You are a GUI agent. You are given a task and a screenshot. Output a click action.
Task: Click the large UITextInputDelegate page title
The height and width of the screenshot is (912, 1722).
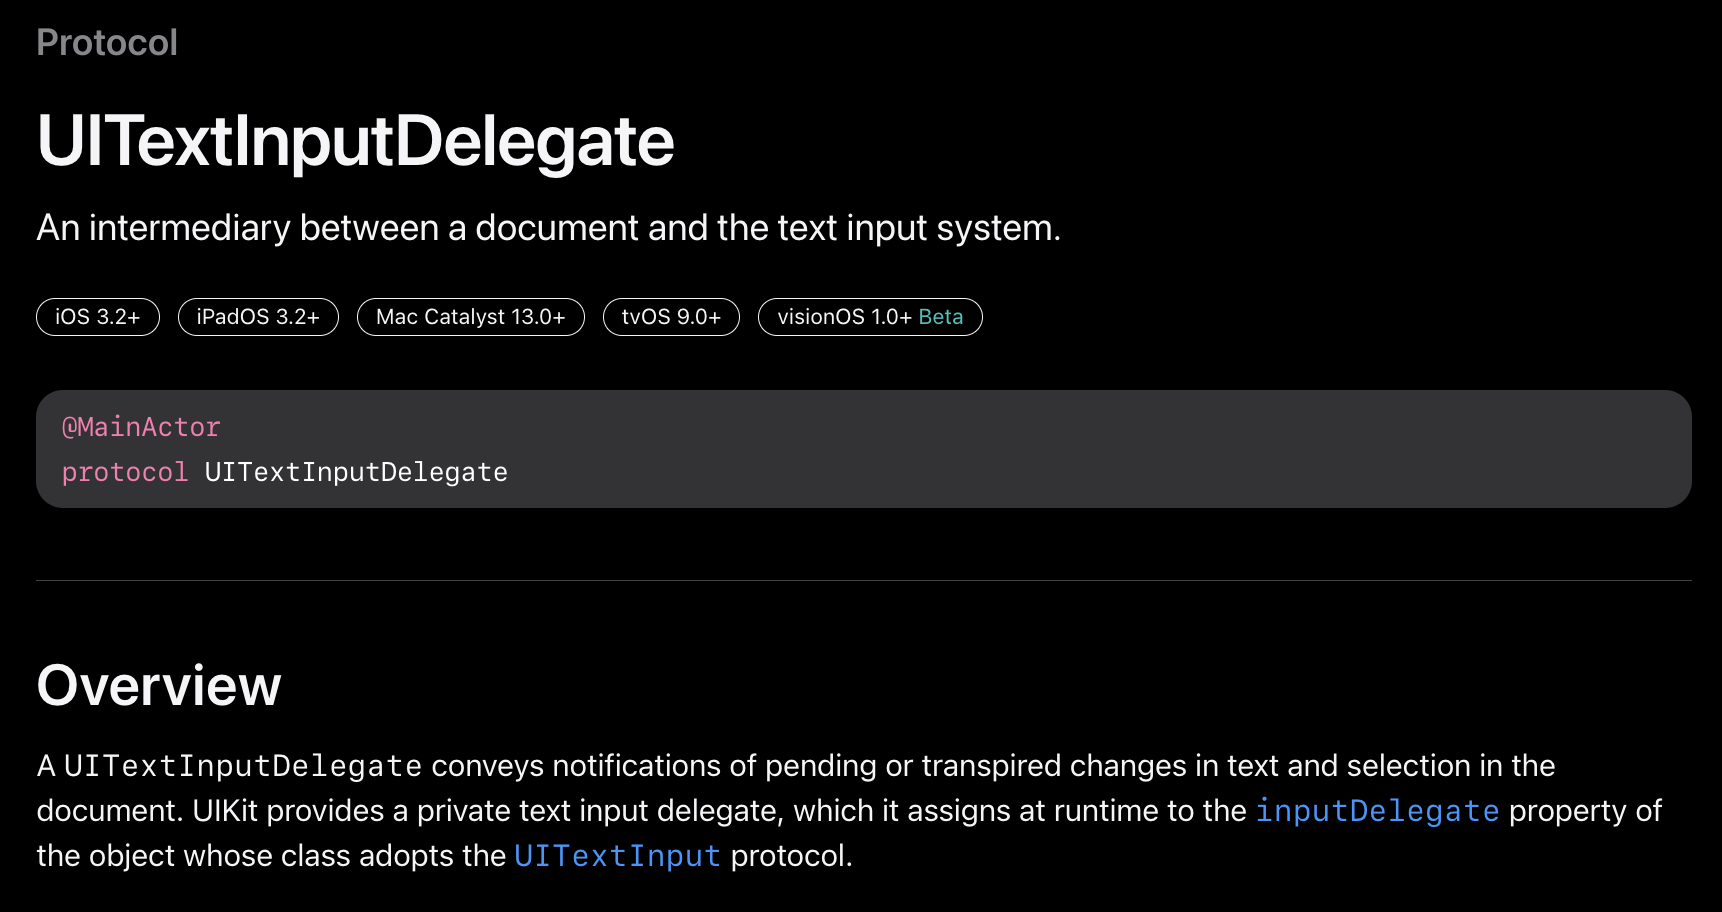(x=355, y=141)
